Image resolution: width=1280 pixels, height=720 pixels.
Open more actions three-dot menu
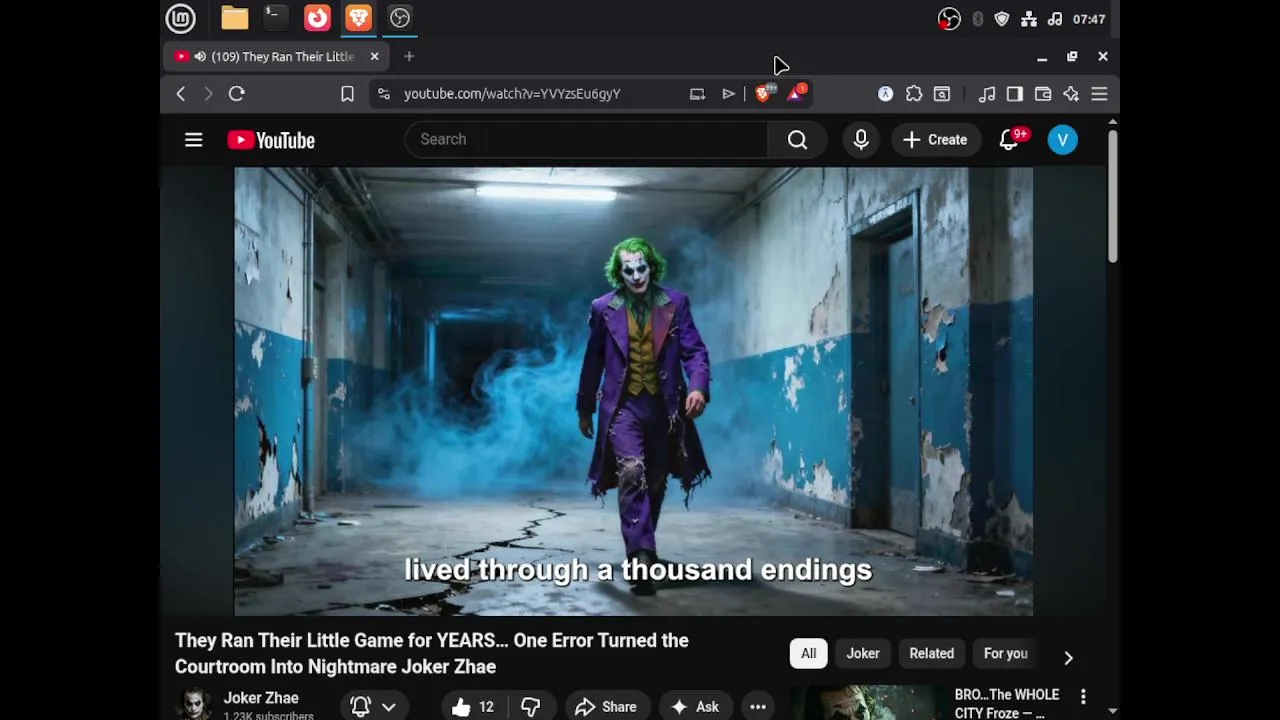point(758,707)
